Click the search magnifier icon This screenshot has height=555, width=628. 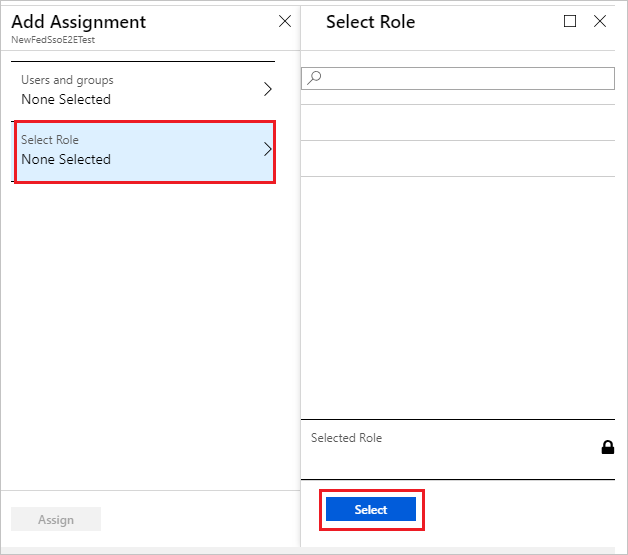314,78
